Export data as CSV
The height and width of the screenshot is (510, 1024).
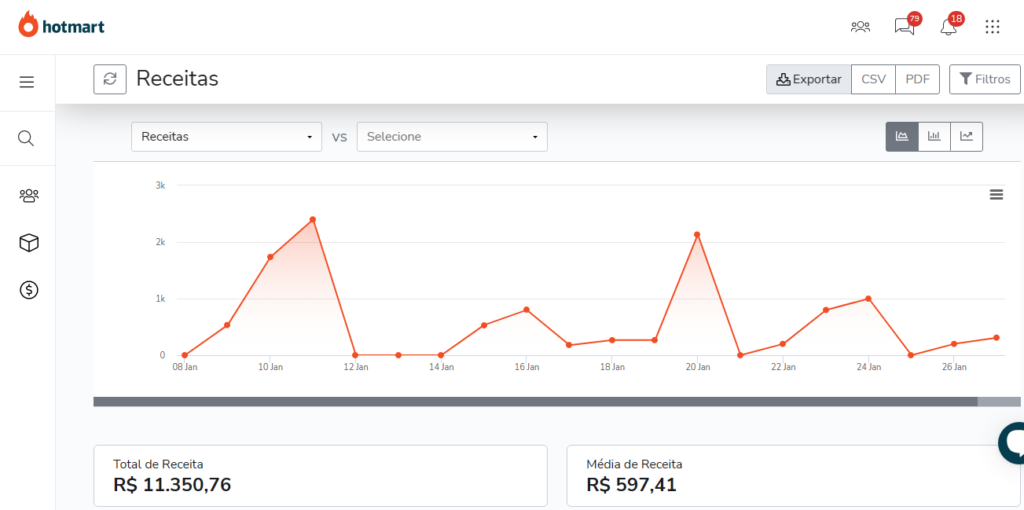point(873,79)
